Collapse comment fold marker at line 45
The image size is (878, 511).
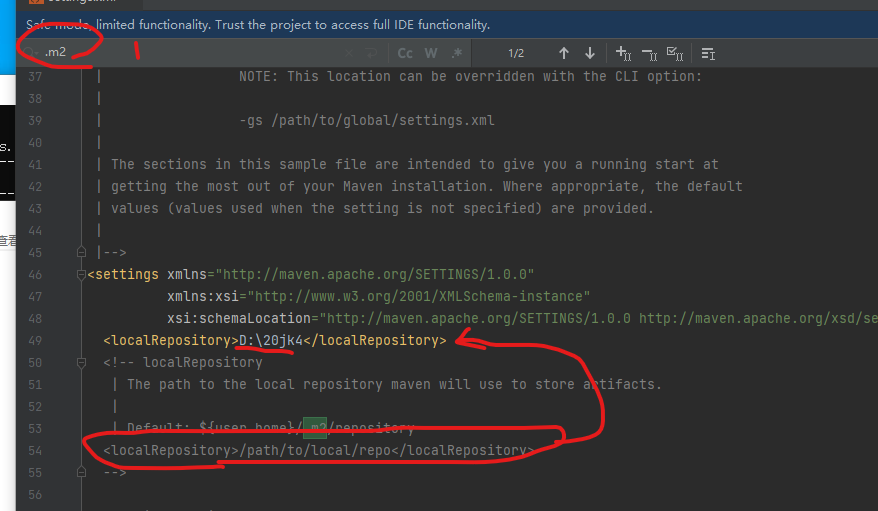81,252
